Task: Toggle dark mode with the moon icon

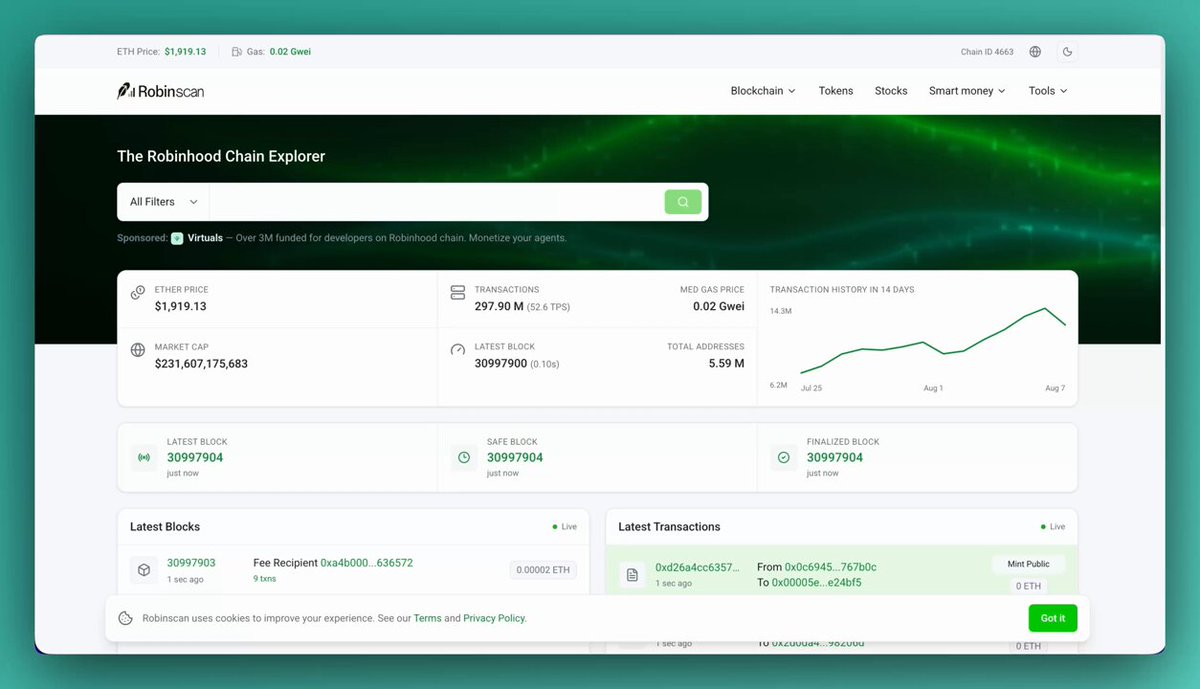Action: click(1067, 52)
